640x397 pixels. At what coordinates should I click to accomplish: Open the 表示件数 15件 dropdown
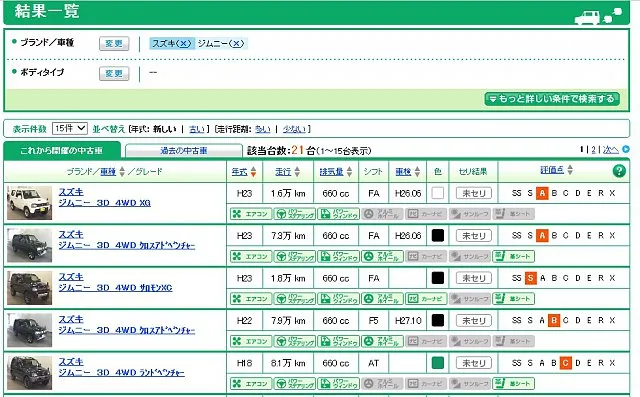tap(70, 129)
